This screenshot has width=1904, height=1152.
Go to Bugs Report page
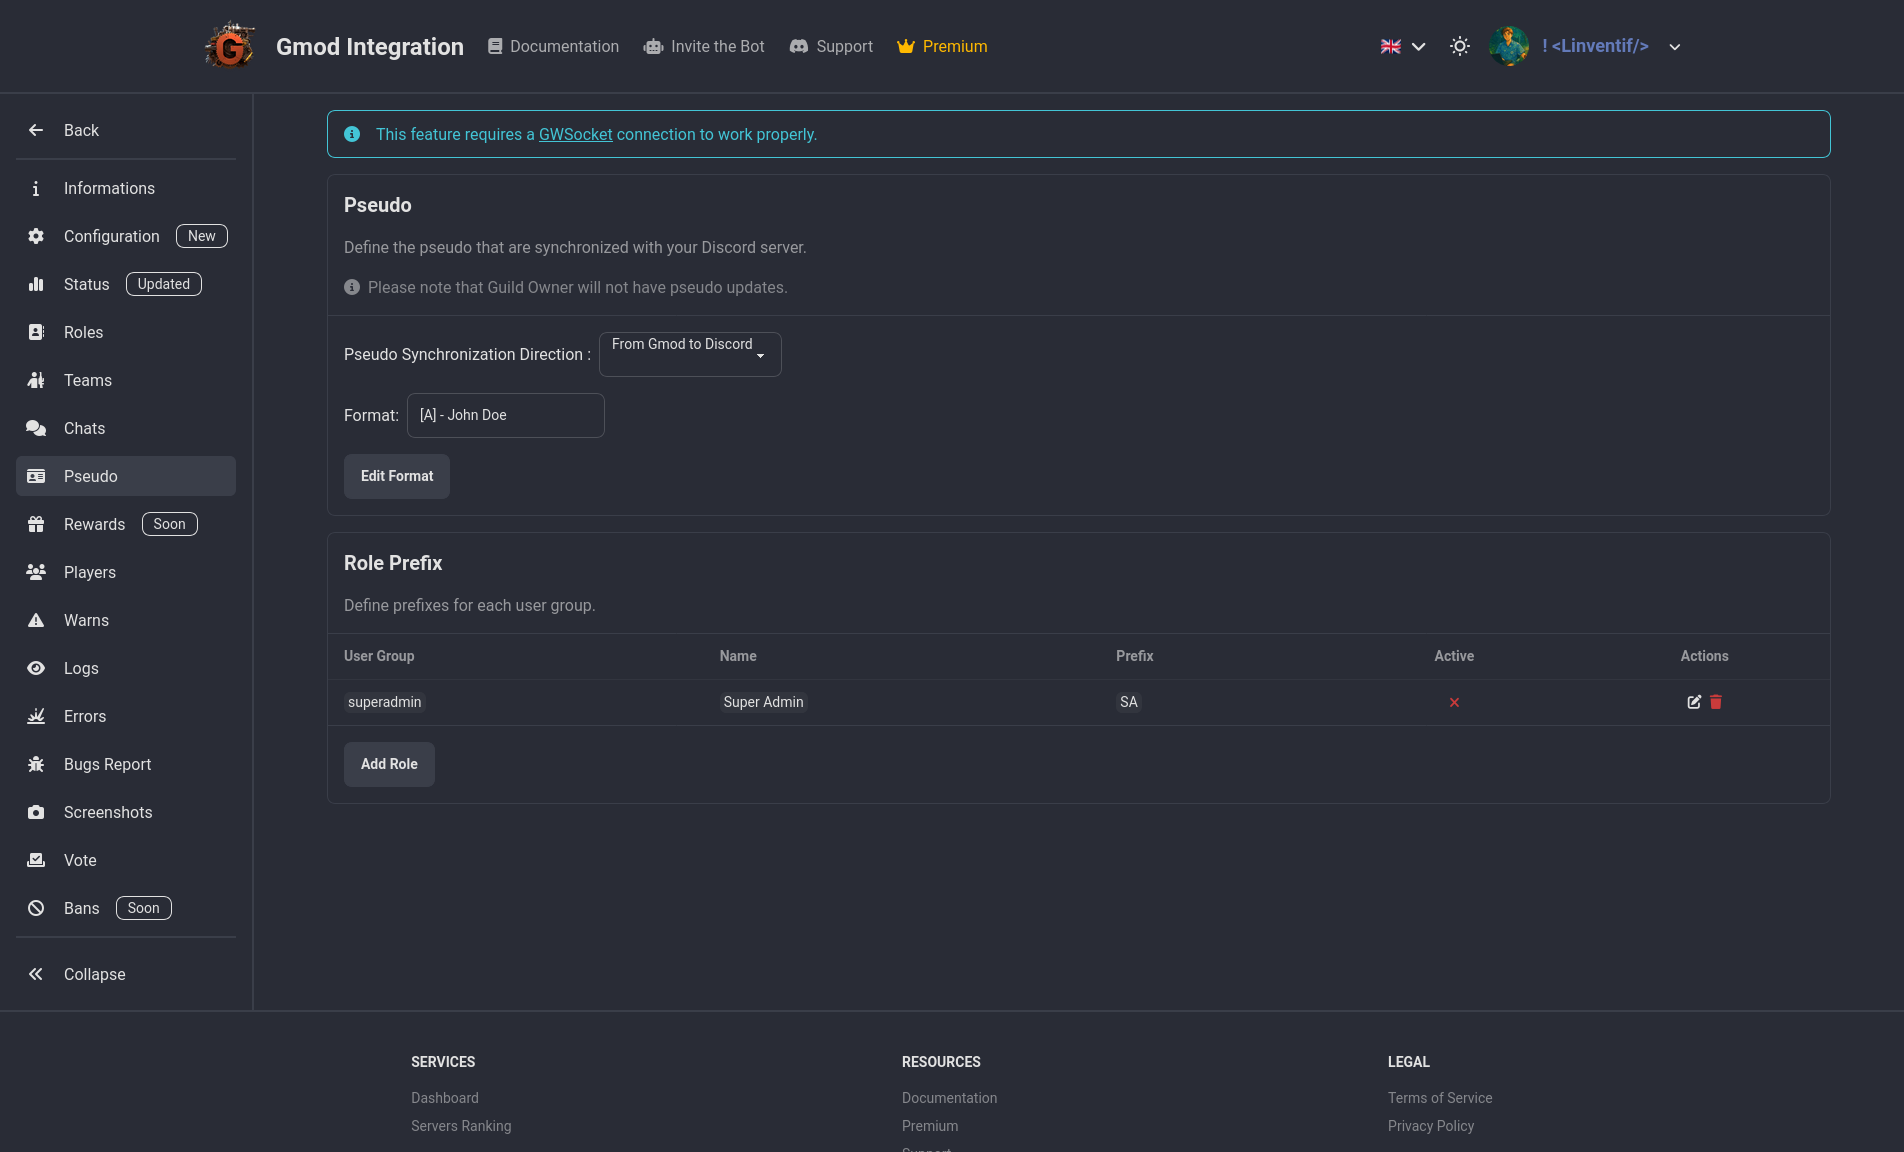(107, 764)
